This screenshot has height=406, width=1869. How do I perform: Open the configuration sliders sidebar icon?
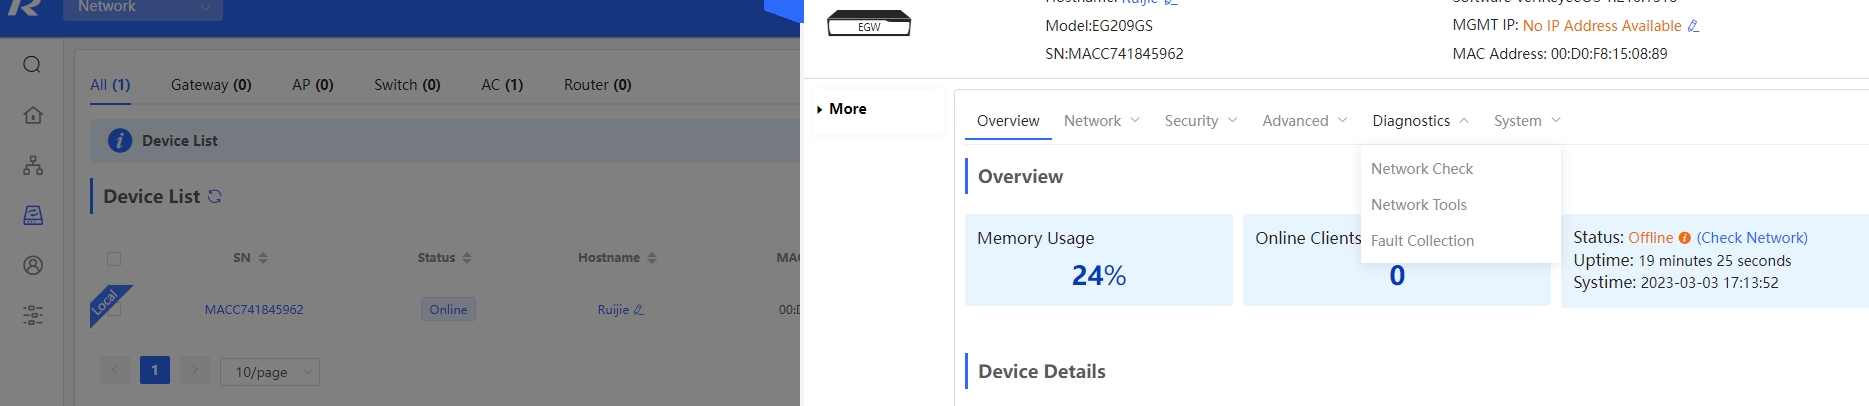[32, 316]
